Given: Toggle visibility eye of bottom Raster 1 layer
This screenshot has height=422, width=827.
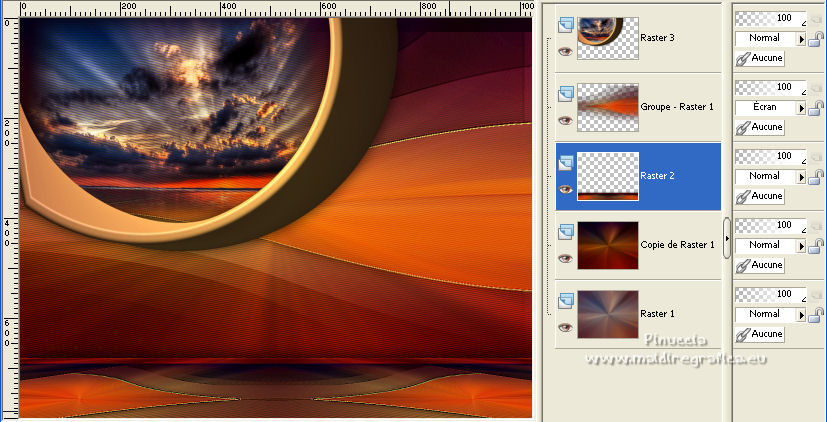Looking at the screenshot, I should (x=565, y=328).
